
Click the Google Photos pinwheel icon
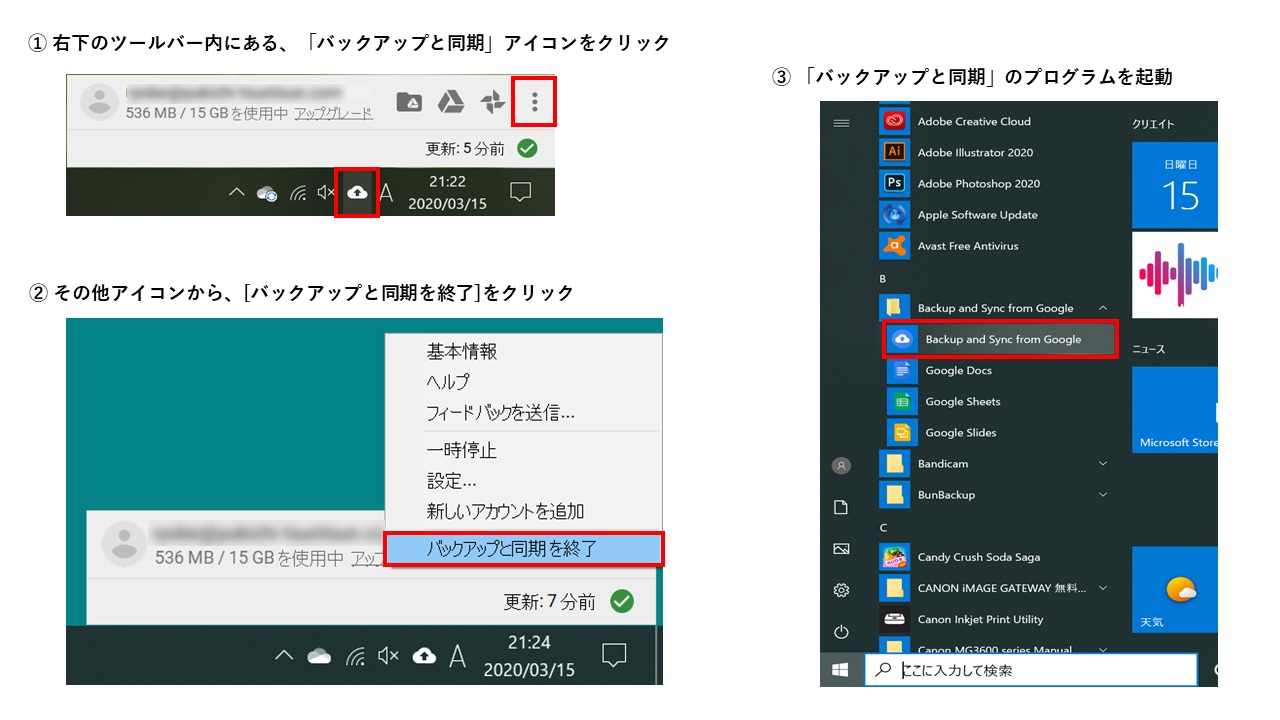(492, 101)
